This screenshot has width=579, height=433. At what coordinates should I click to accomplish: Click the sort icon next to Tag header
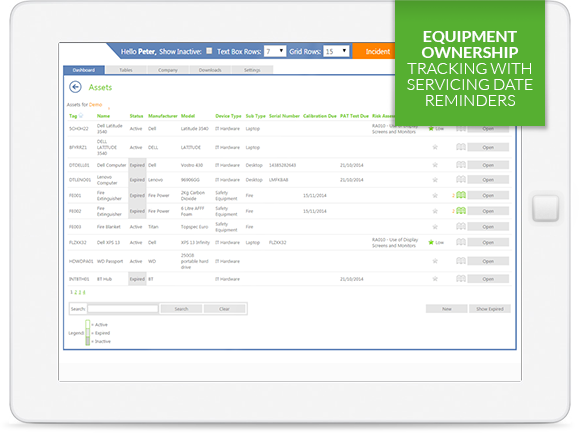[x=81, y=116]
